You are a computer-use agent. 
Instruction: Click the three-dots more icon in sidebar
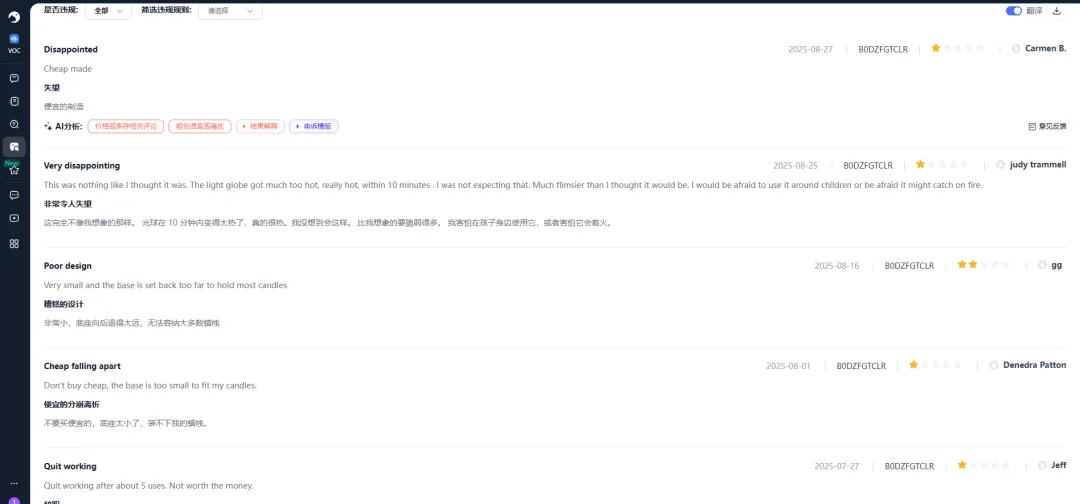point(14,483)
